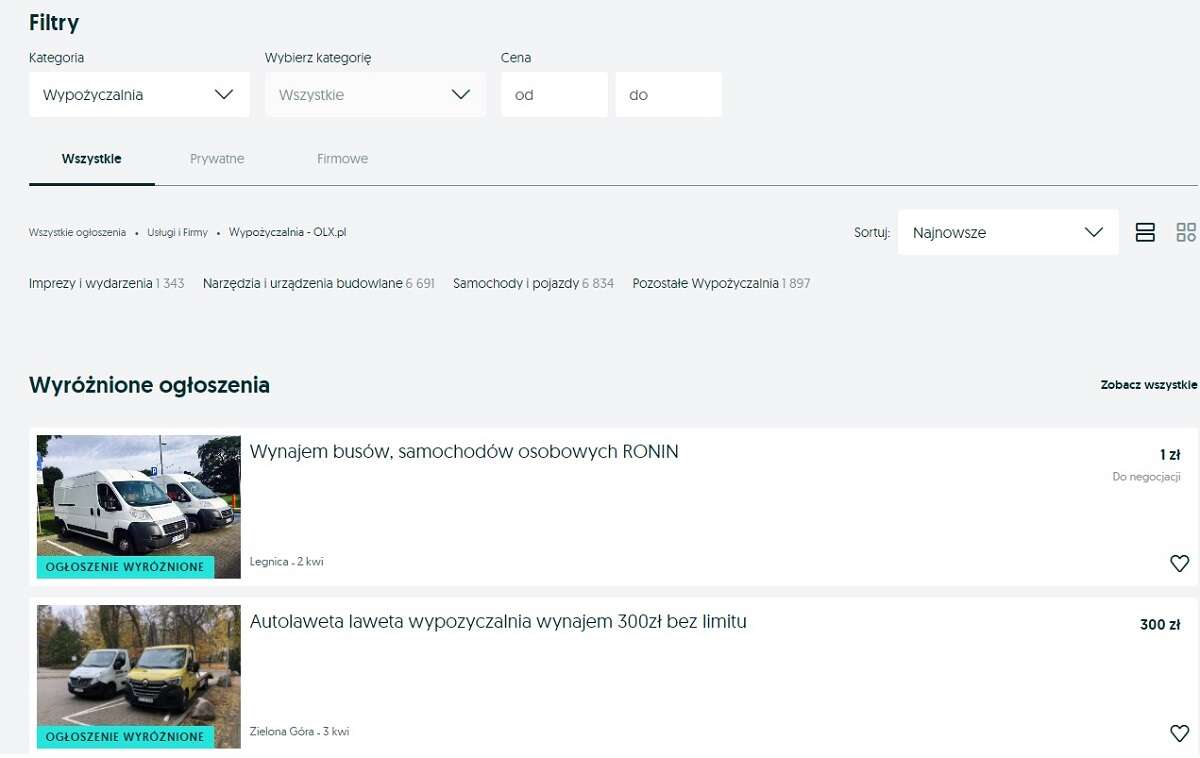Click the minimum price 'od' field
This screenshot has width=1200, height=758.
tap(554, 95)
